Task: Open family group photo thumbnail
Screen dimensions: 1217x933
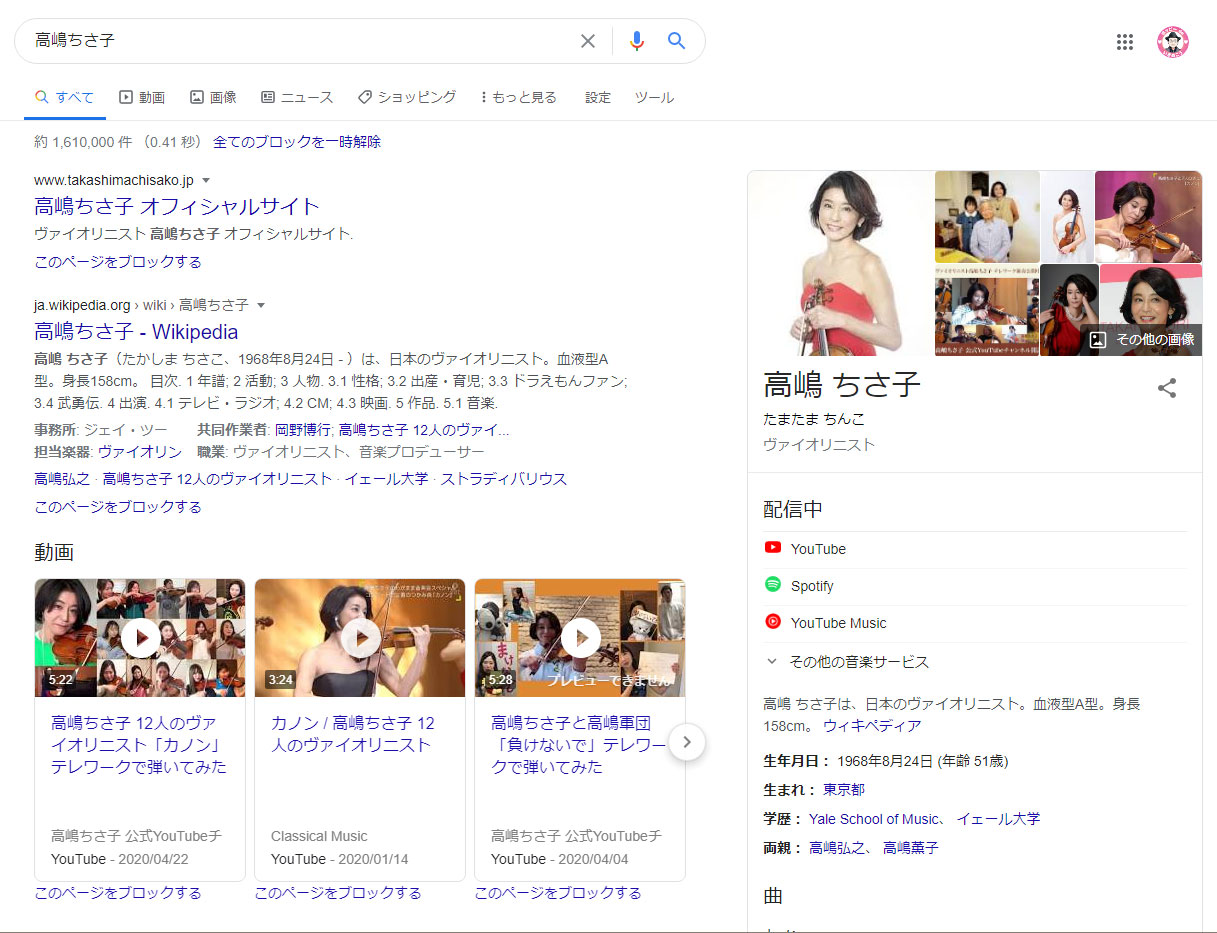Action: (x=987, y=217)
